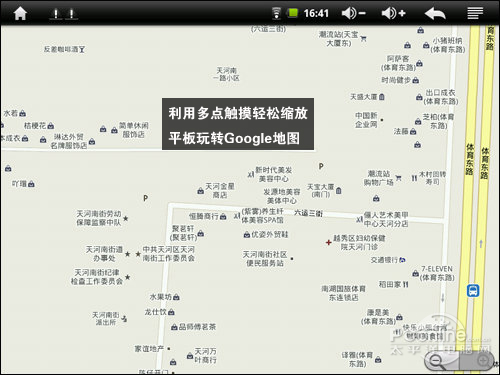The image size is (500, 375).
Task: Tap the blue bus stop icon
Action: [473, 290]
